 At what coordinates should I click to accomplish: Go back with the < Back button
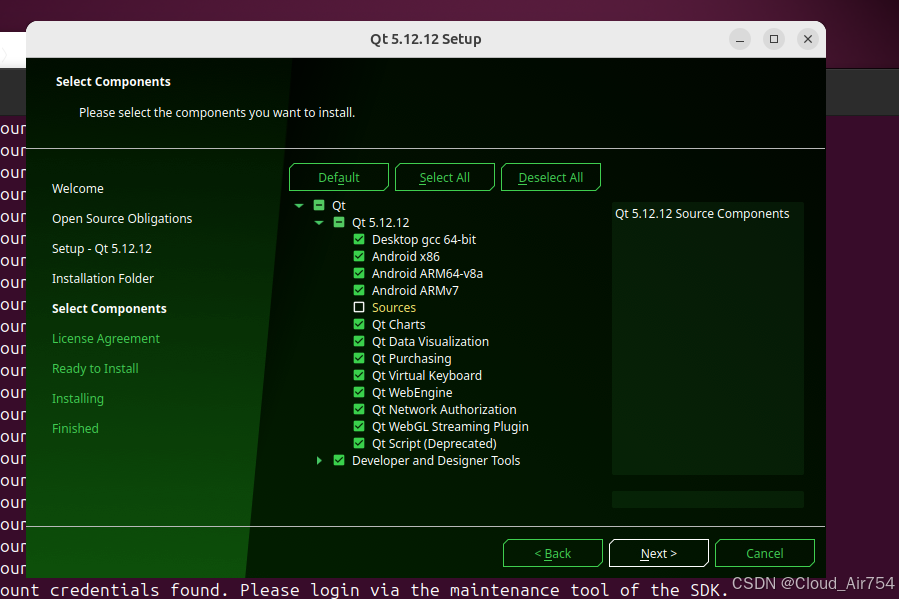tap(553, 553)
